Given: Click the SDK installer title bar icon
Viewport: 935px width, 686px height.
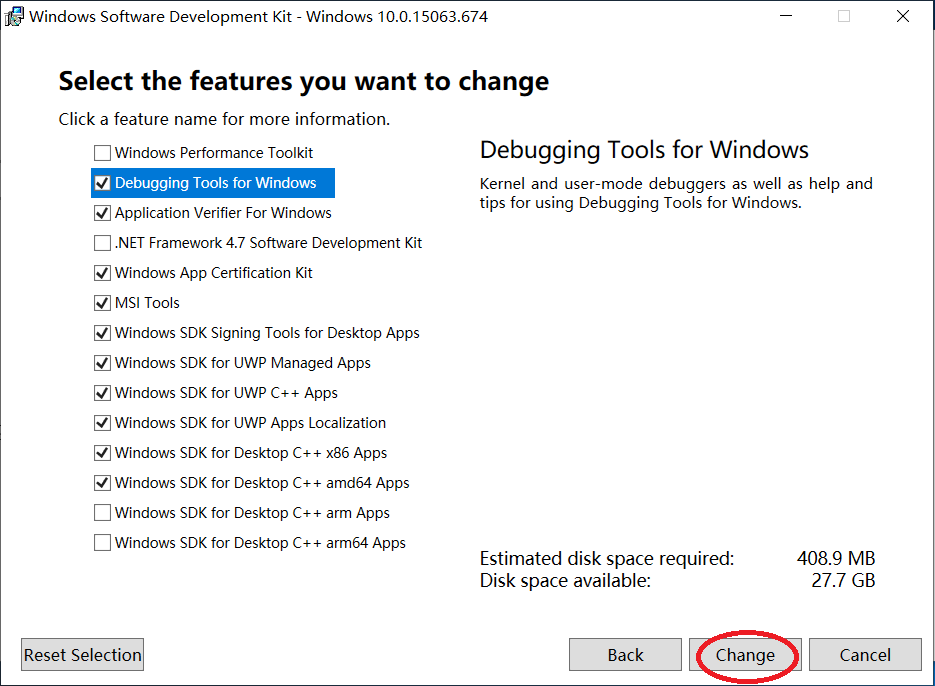Looking at the screenshot, I should pos(14,16).
